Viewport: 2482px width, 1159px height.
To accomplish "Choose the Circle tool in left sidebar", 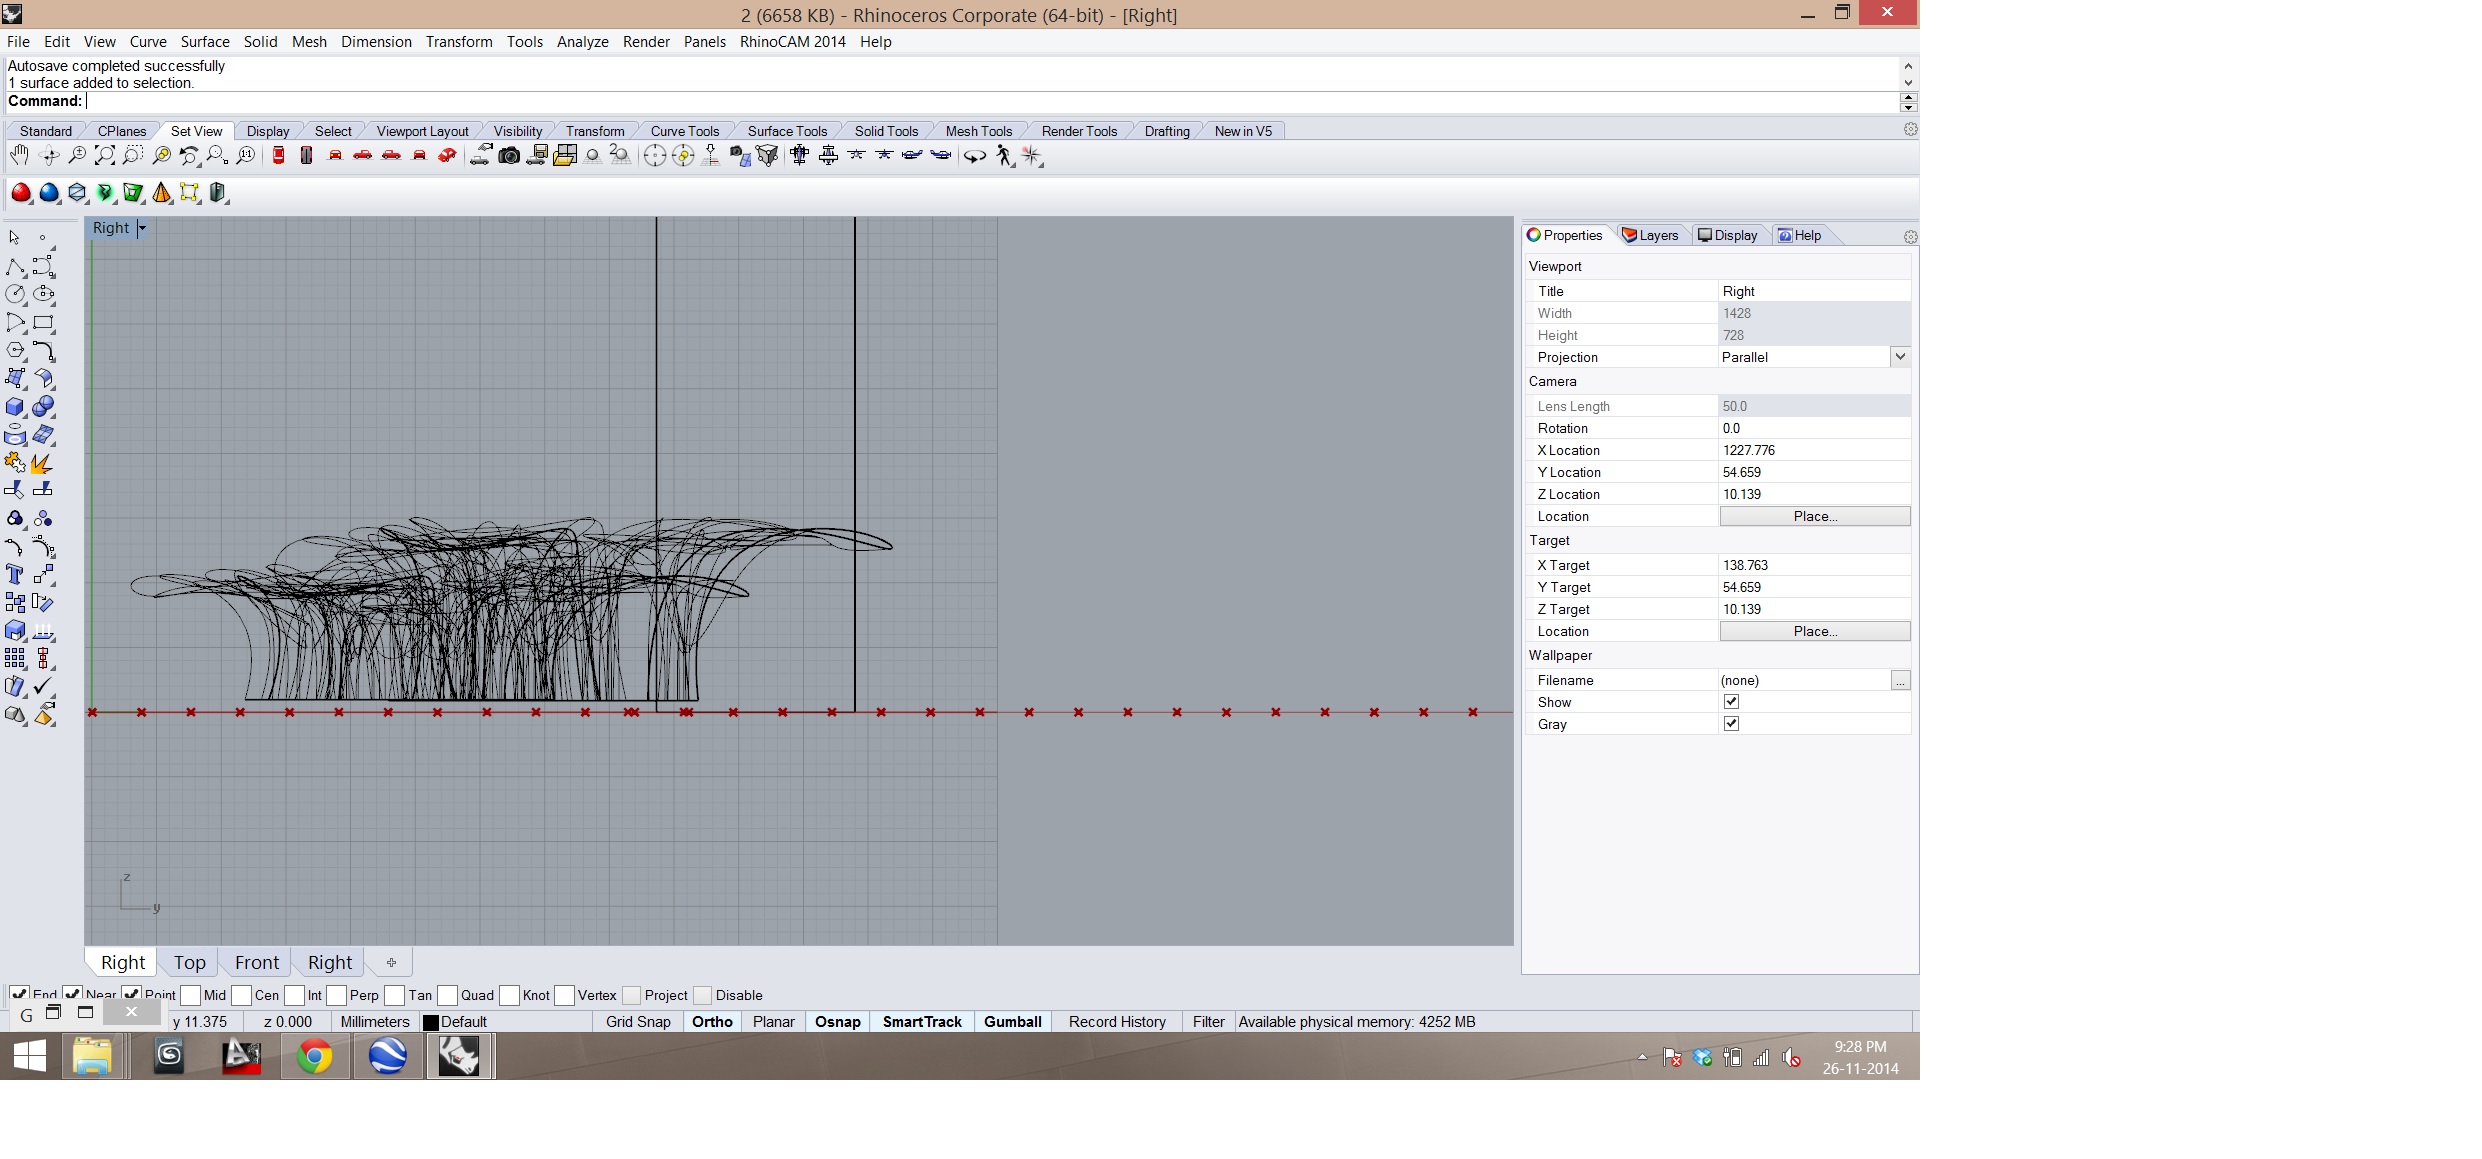I will click(15, 294).
